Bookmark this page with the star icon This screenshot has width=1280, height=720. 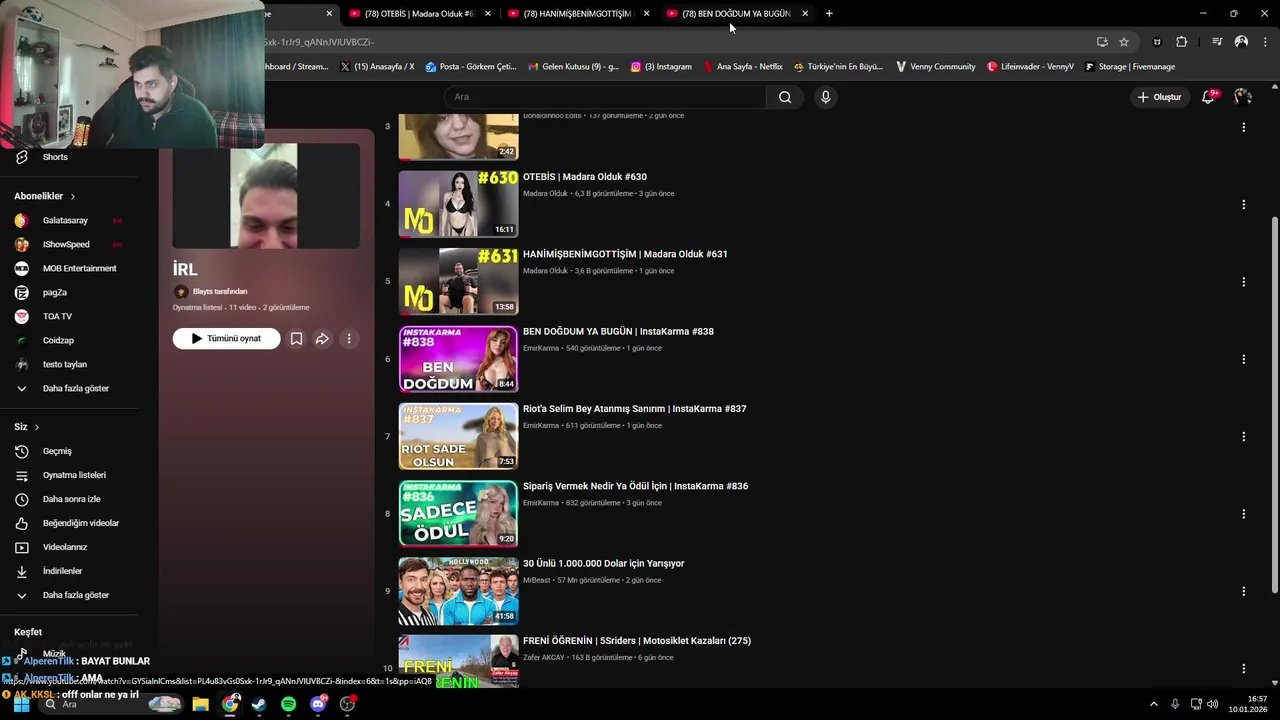(1124, 42)
